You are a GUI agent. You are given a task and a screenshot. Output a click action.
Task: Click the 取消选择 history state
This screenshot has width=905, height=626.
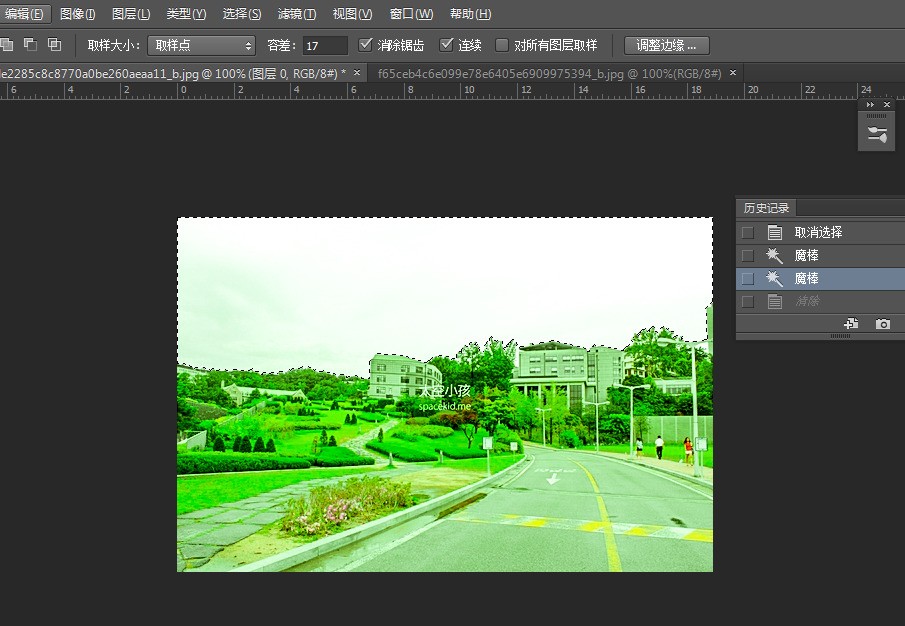pyautogui.click(x=818, y=232)
